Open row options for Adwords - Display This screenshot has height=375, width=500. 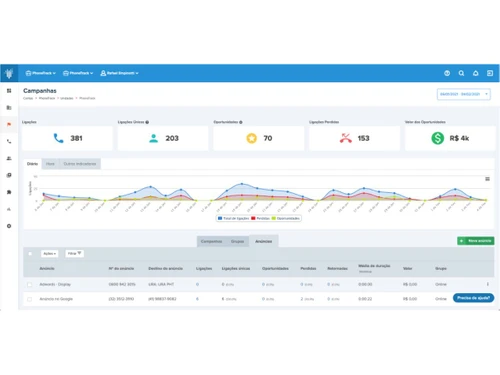tap(488, 284)
